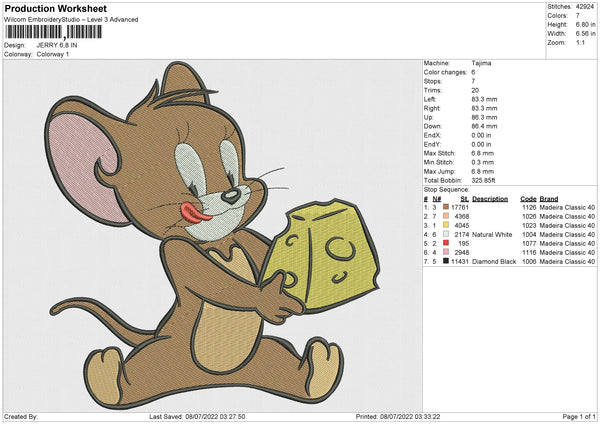Viewport: 600px width, 424px height.
Task: Click thread code '1004'
Action: [529, 234]
